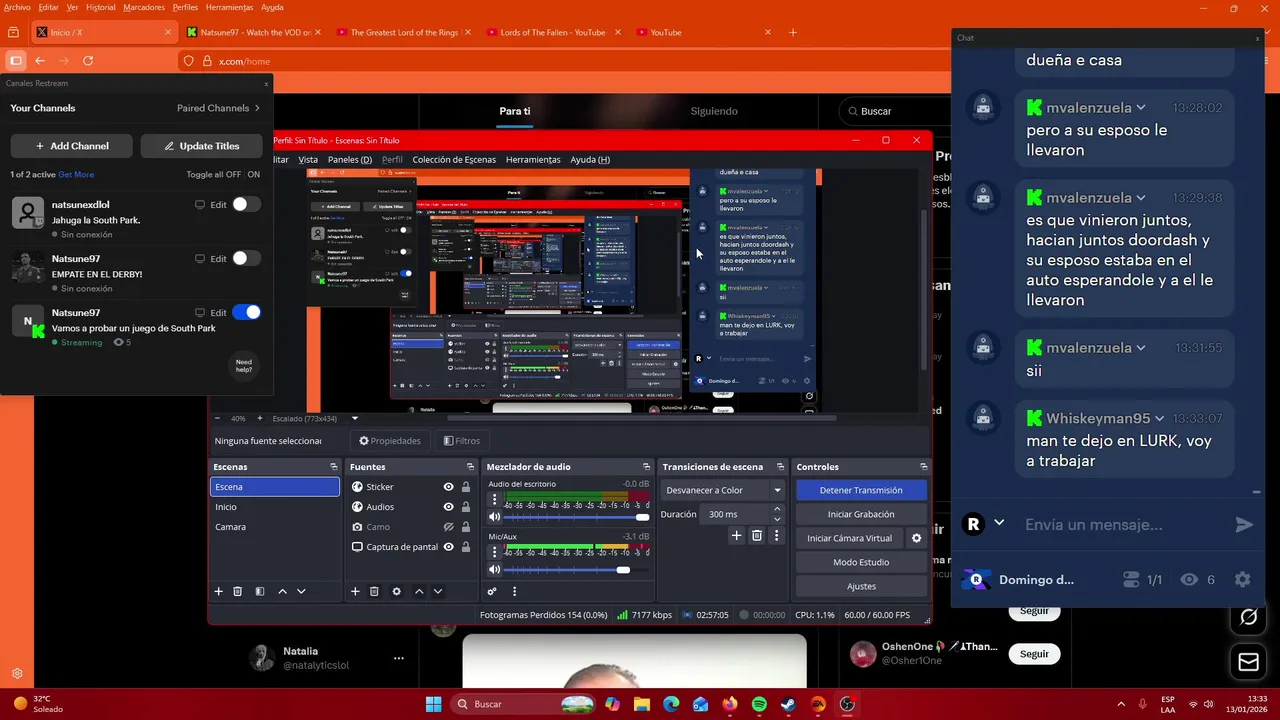Open scene filters icon in Escenas toolbar
The height and width of the screenshot is (720, 1280).
click(x=259, y=591)
